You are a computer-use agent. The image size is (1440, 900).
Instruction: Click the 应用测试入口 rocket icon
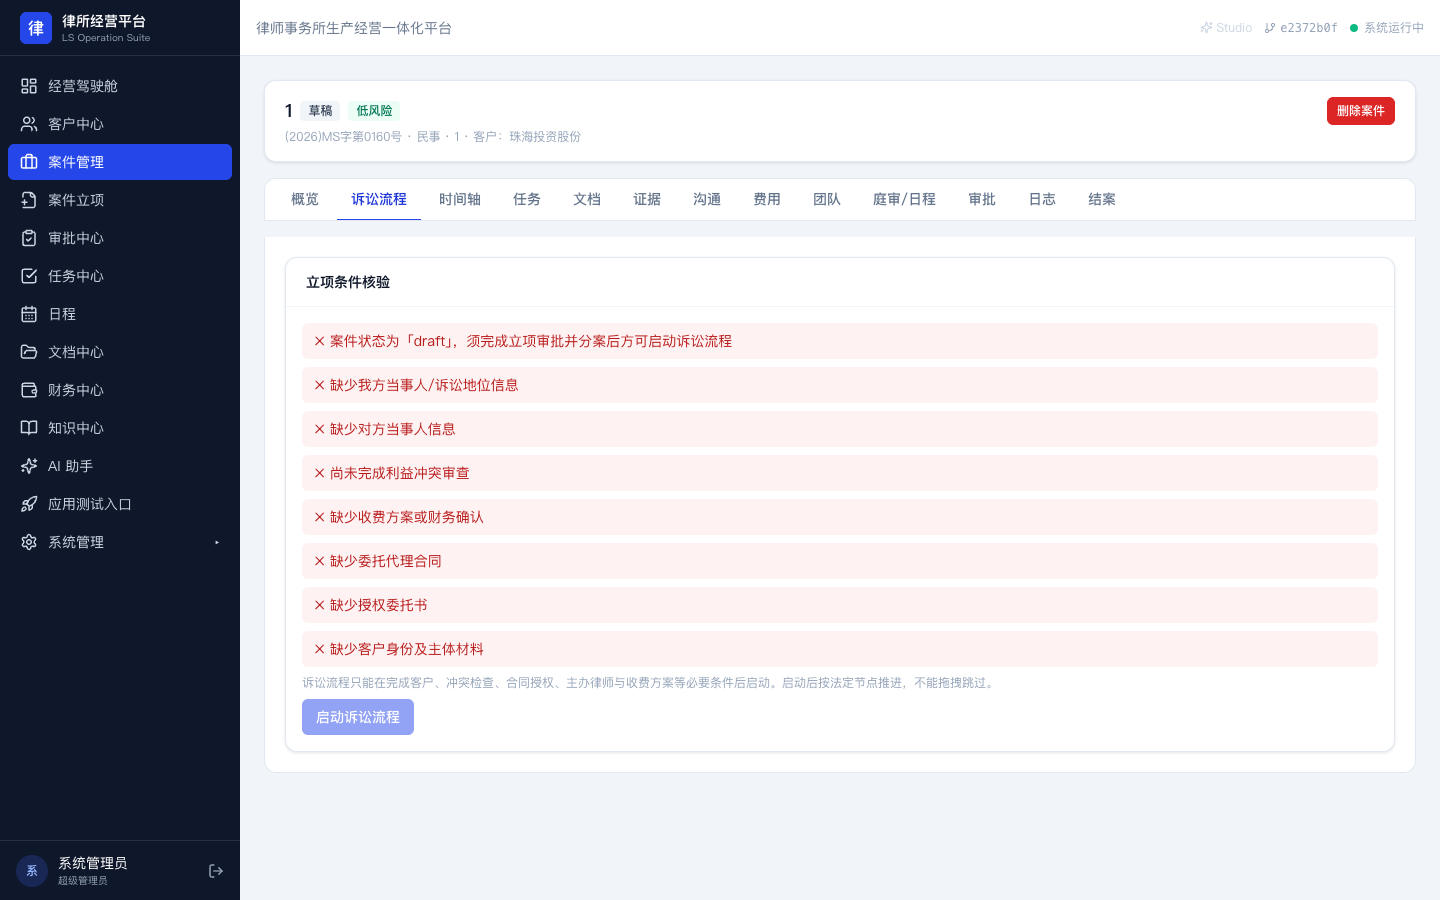pyautogui.click(x=29, y=504)
